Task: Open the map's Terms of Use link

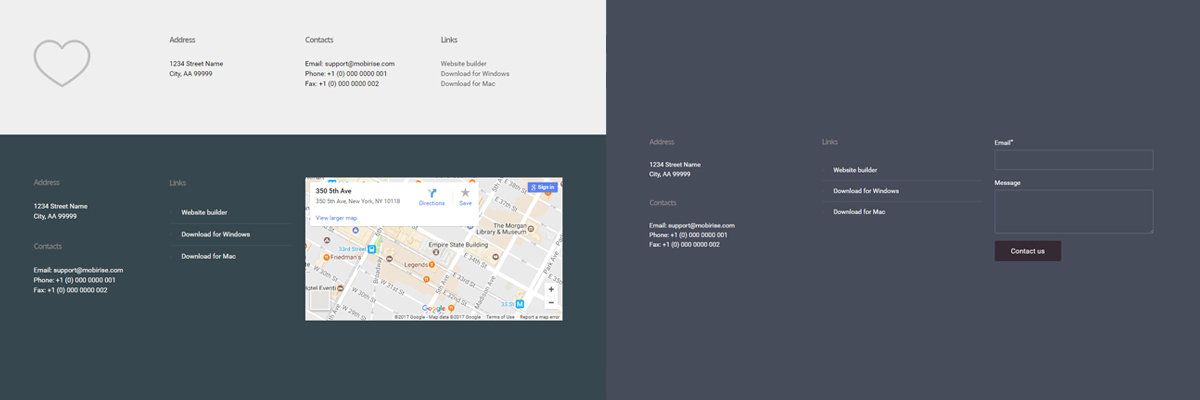Action: 500,317
